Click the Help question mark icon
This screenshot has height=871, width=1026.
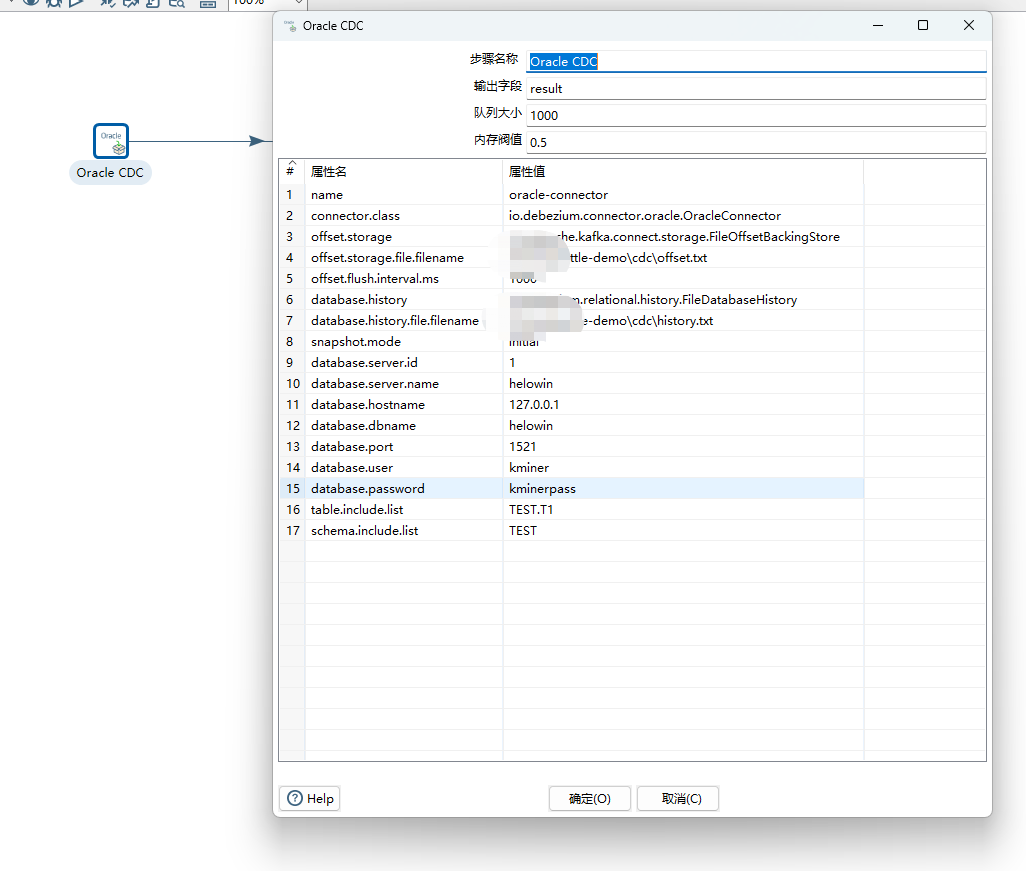[x=295, y=798]
